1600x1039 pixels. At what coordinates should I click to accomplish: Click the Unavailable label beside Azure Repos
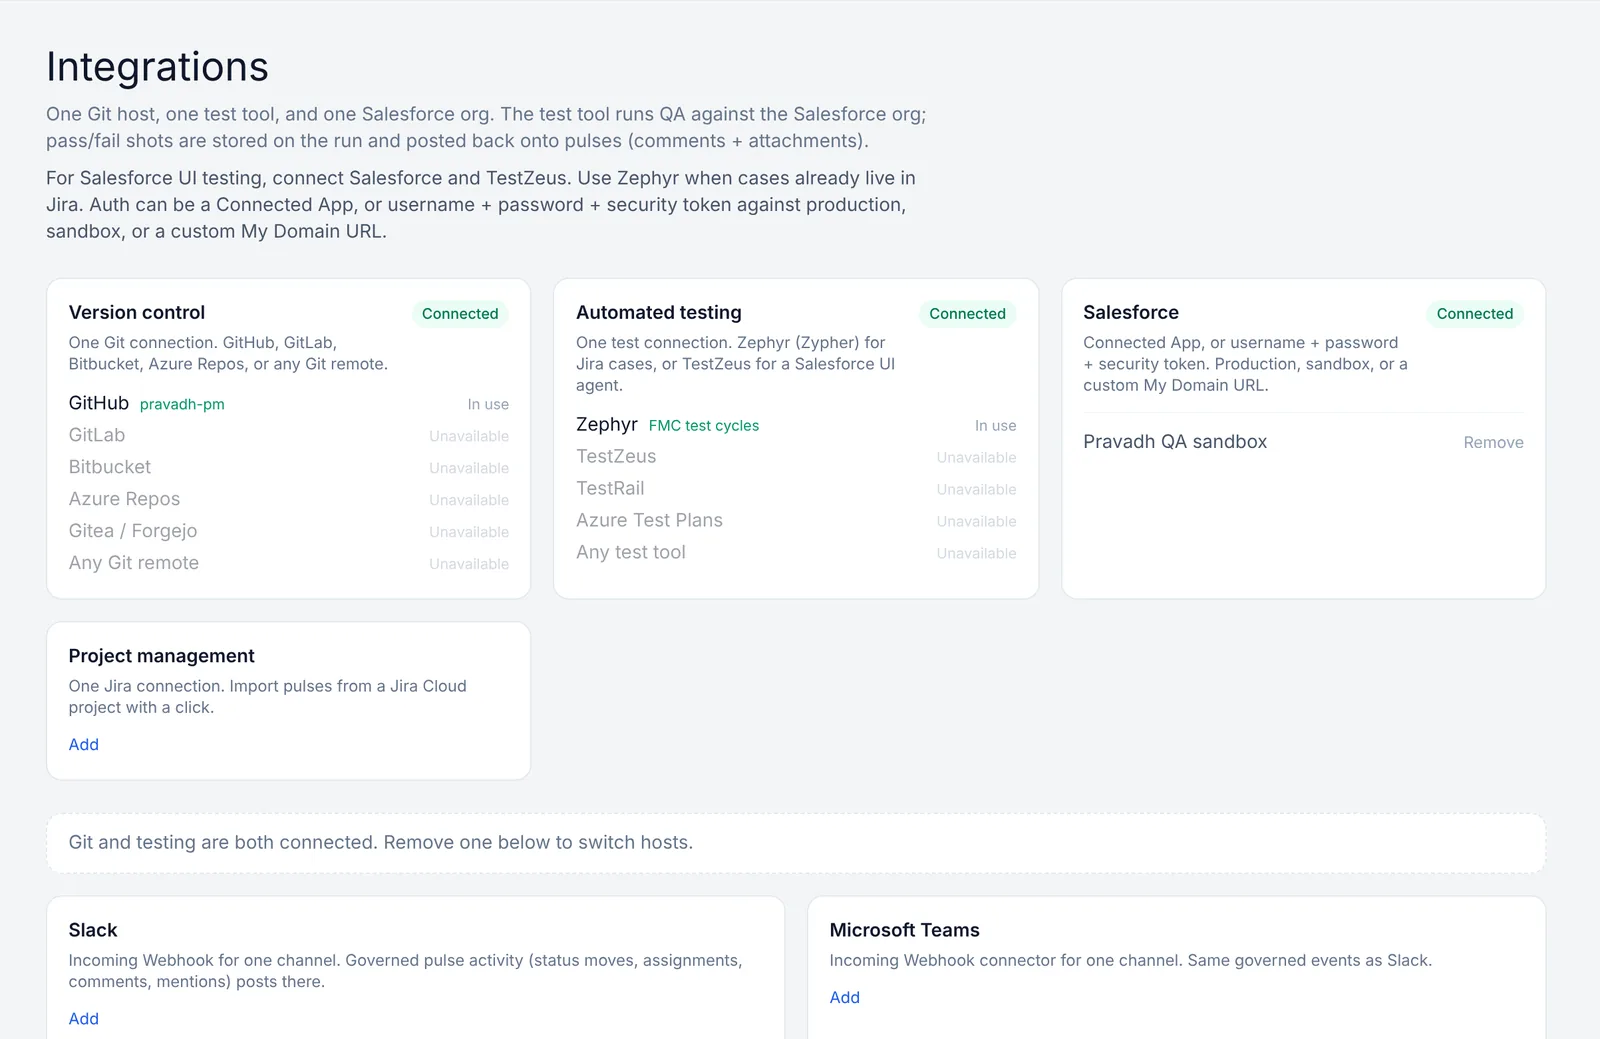click(x=469, y=500)
